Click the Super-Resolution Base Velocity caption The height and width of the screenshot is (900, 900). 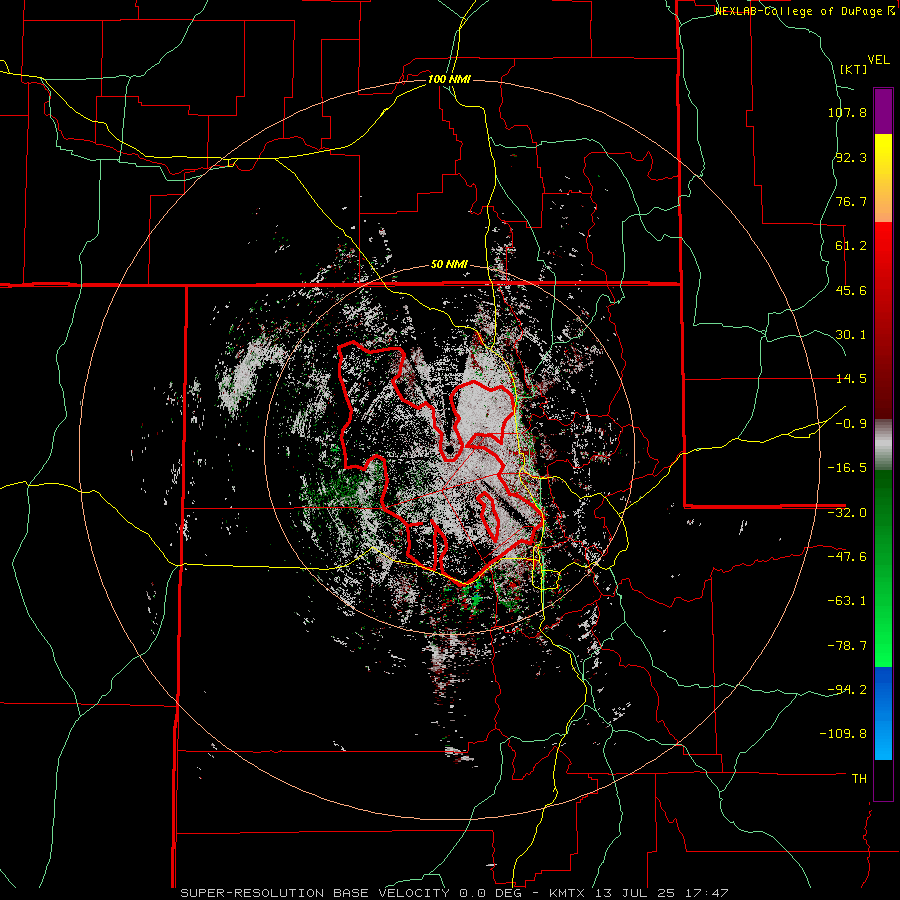[455, 893]
